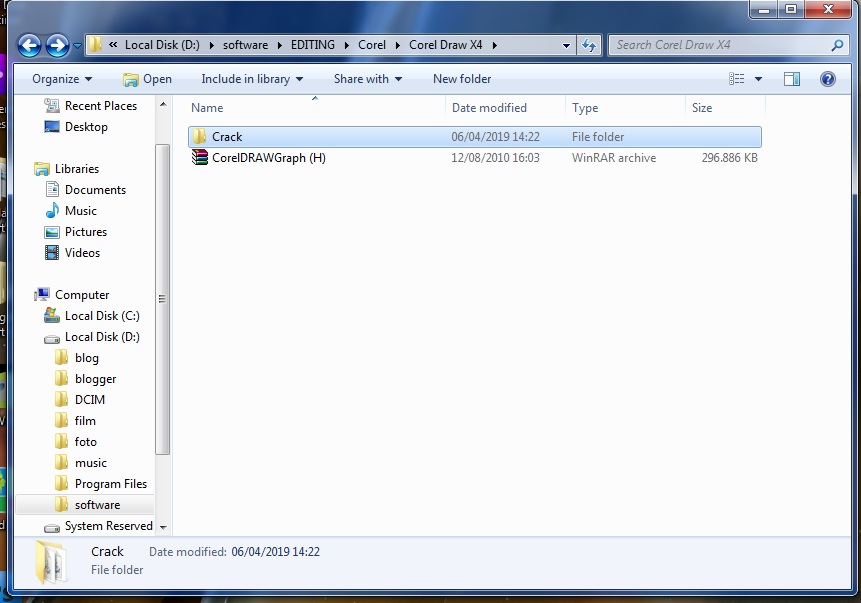Open the Videos library
Viewport: 861px width, 603px height.
click(72, 253)
